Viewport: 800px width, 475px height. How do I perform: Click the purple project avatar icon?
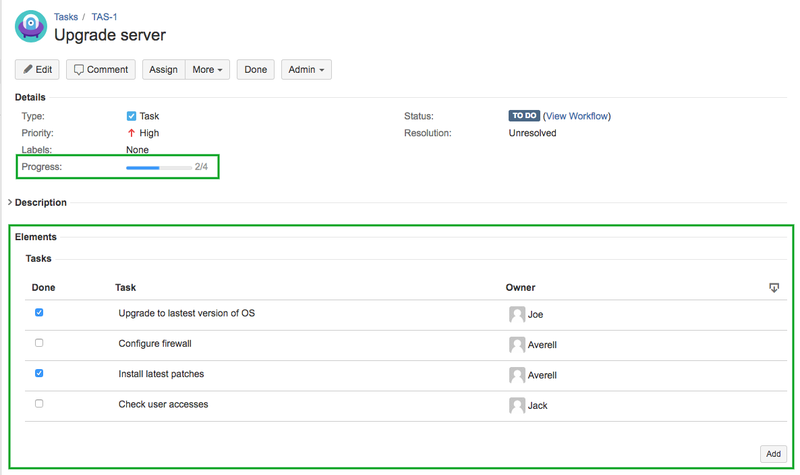pyautogui.click(x=30, y=26)
